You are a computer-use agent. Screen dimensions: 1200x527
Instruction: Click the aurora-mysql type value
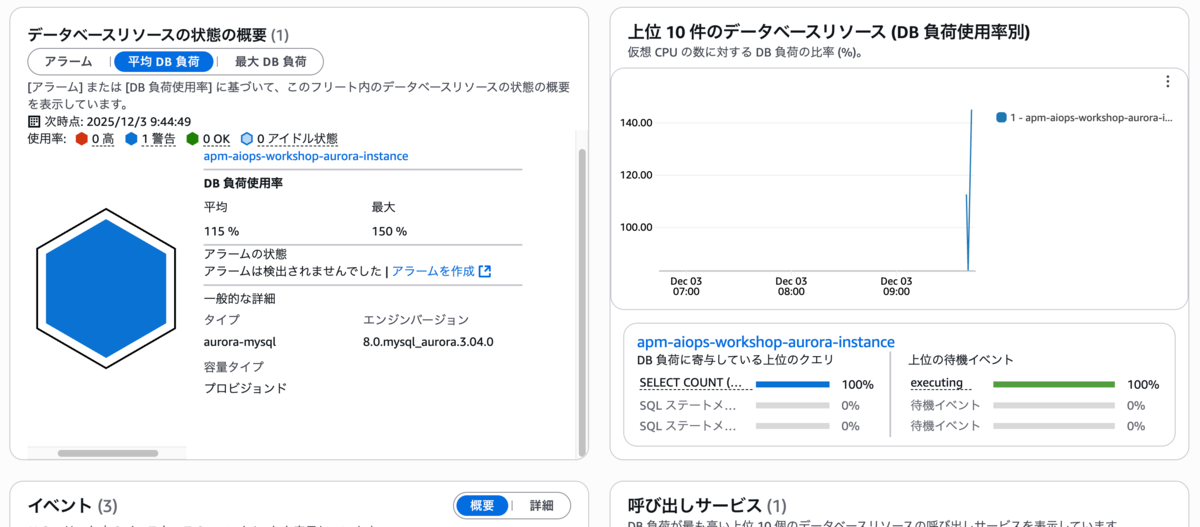click(x=240, y=342)
